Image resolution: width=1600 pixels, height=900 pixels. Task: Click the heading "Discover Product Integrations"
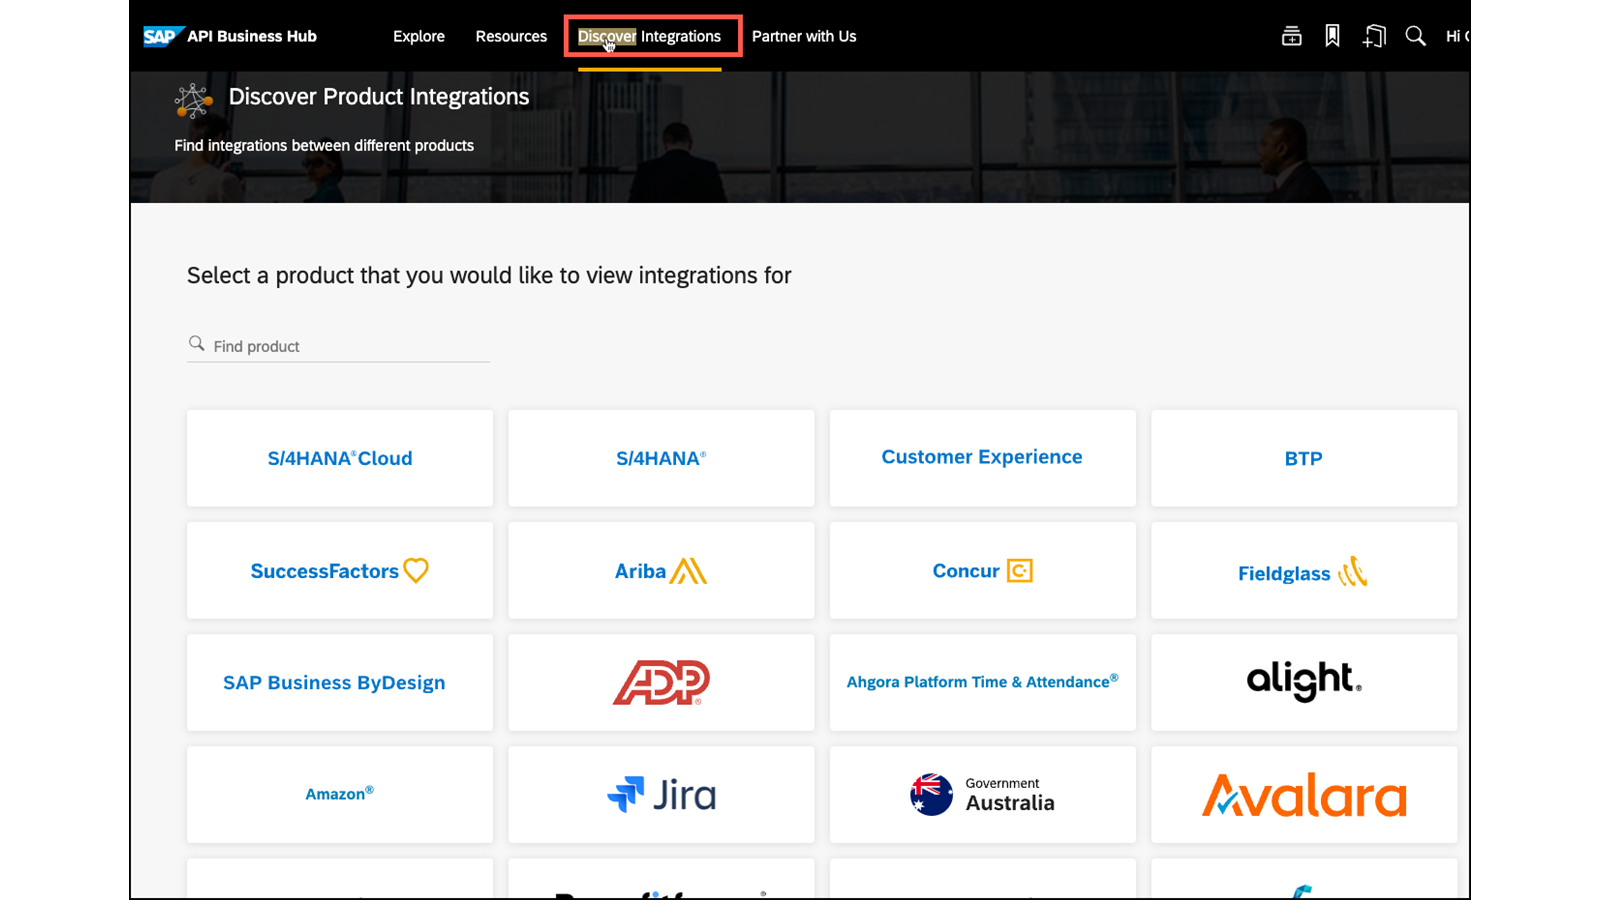tap(379, 97)
